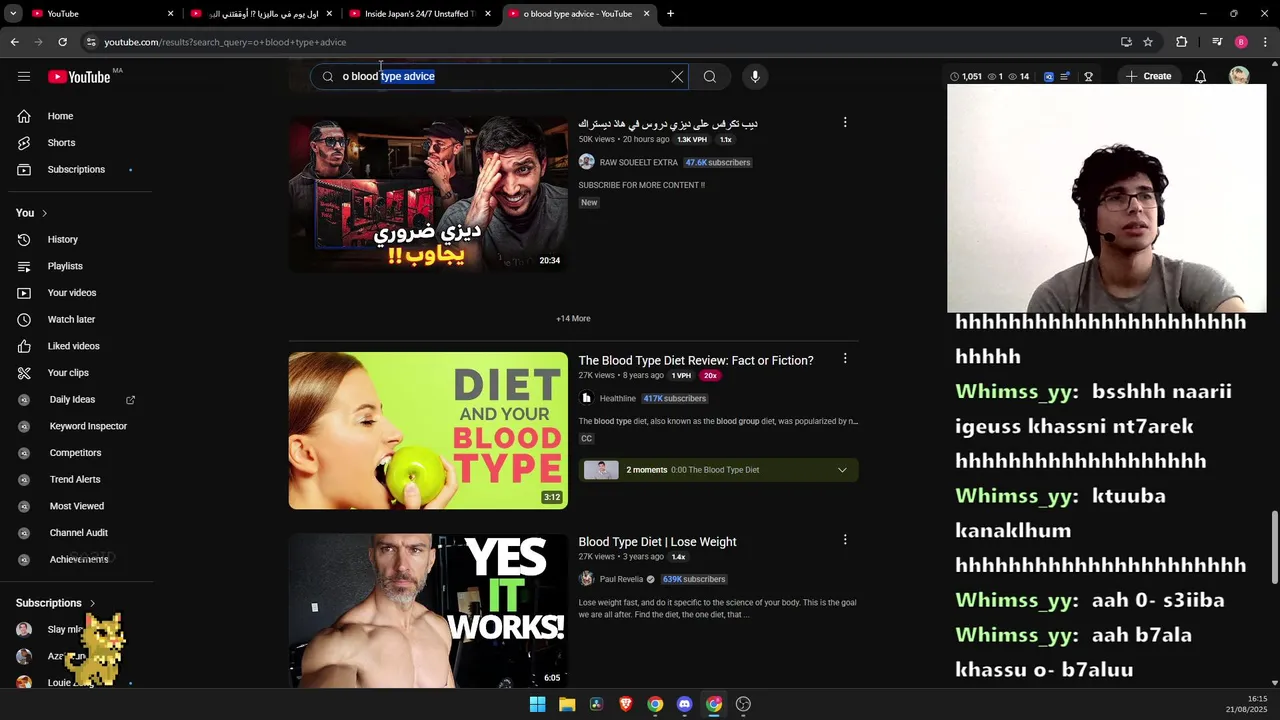The height and width of the screenshot is (720, 1280).
Task: Click the browser address bar URL
Action: point(225,42)
